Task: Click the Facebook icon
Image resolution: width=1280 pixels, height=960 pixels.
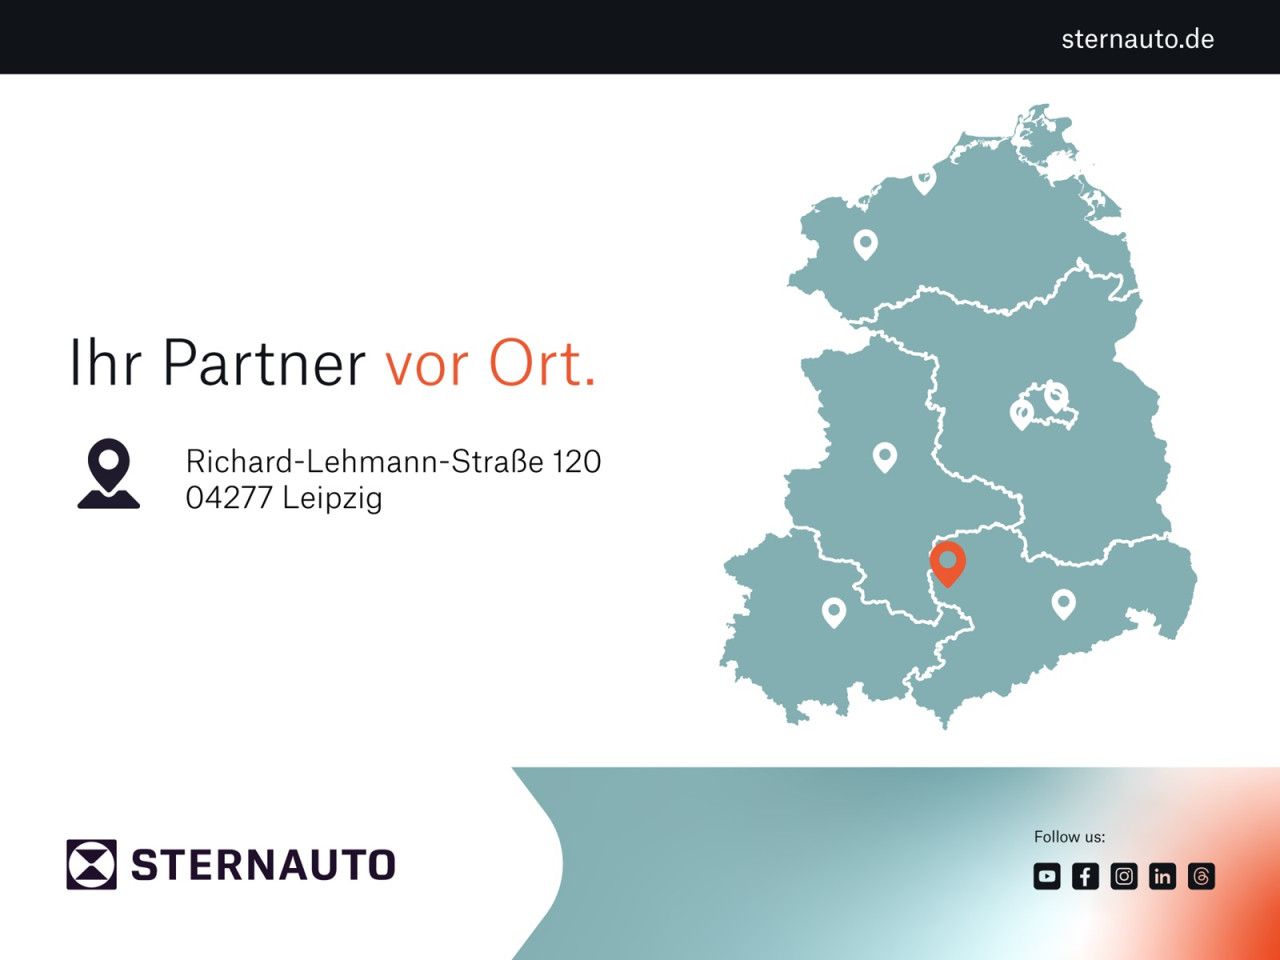Action: (x=1084, y=876)
